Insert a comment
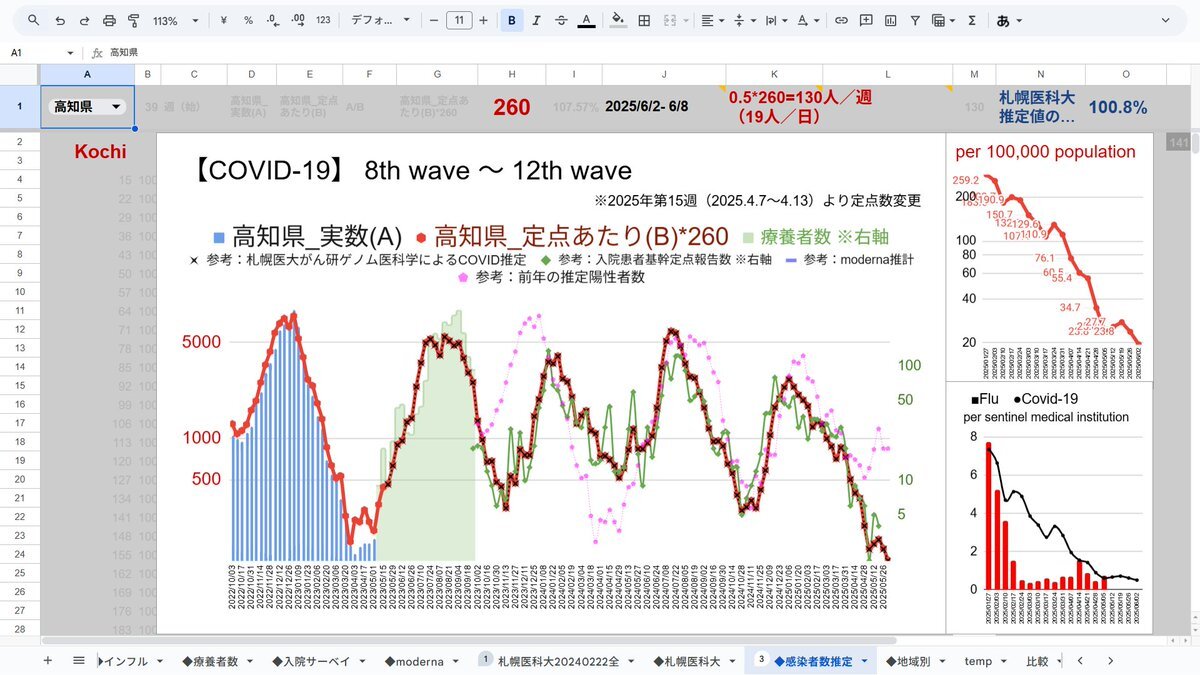 (865, 20)
